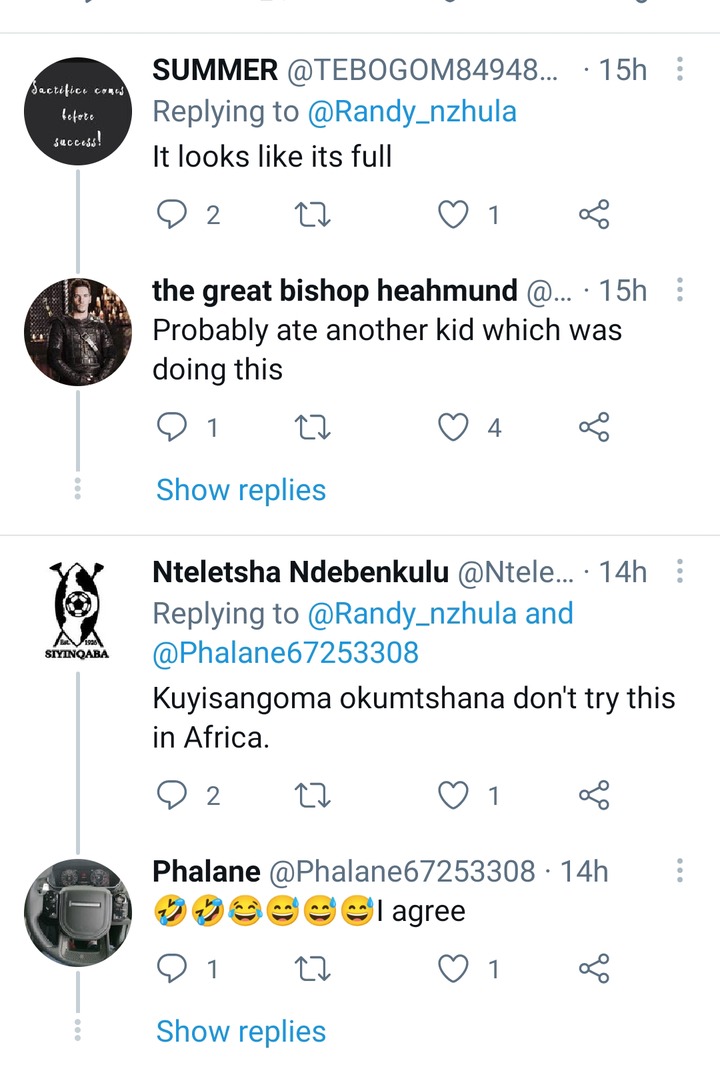Show replies under bishop heahmund's tweet
The height and width of the screenshot is (1067, 720).
(x=241, y=490)
